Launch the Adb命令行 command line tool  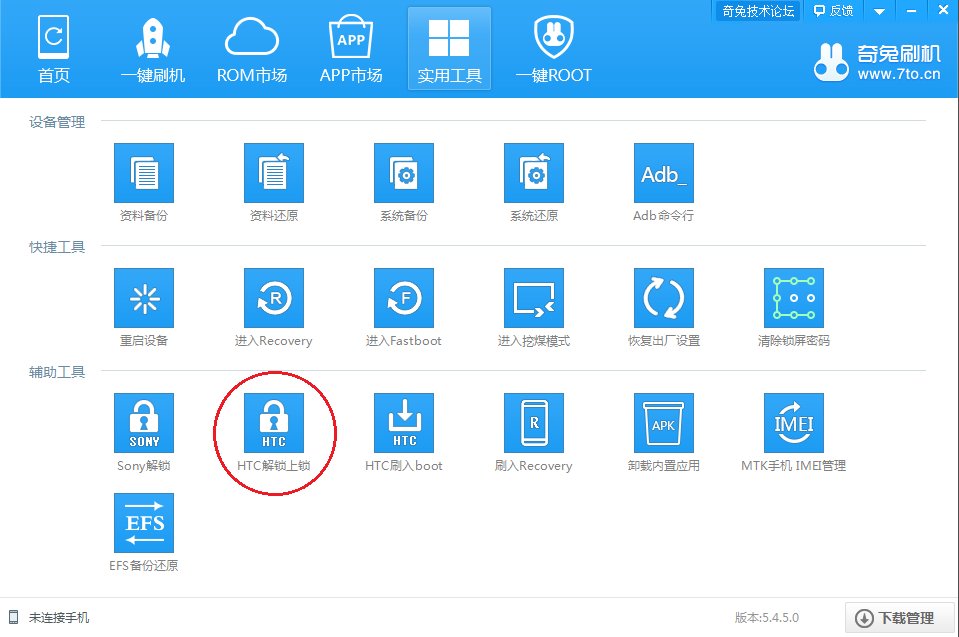pyautogui.click(x=664, y=173)
